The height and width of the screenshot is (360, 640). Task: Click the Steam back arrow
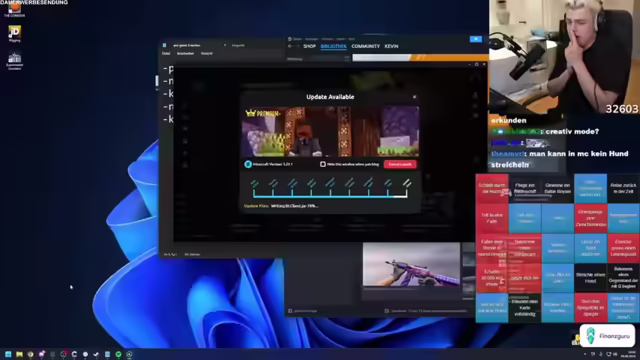pos(290,47)
